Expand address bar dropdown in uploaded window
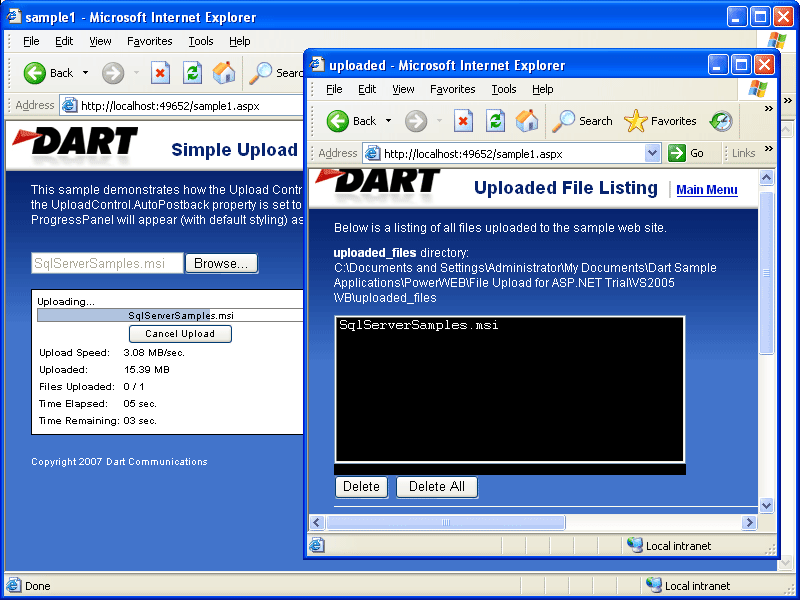Screen dimensions: 800x600 [x=652, y=153]
